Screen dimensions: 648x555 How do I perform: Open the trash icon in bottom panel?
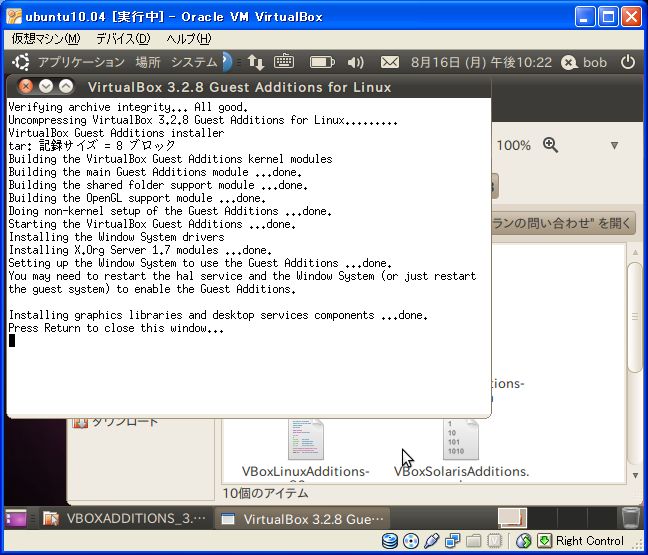click(x=631, y=518)
